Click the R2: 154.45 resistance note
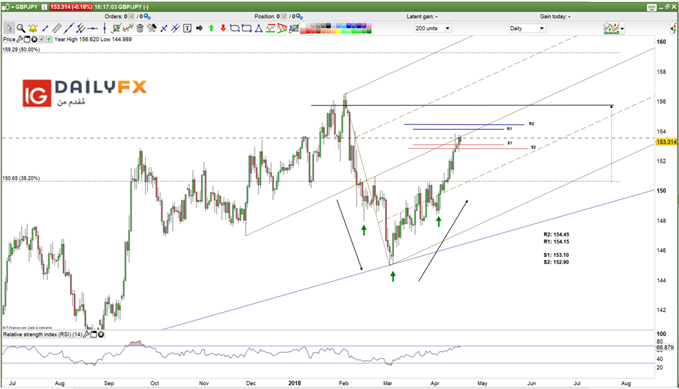The height and width of the screenshot is (389, 679). [x=556, y=235]
